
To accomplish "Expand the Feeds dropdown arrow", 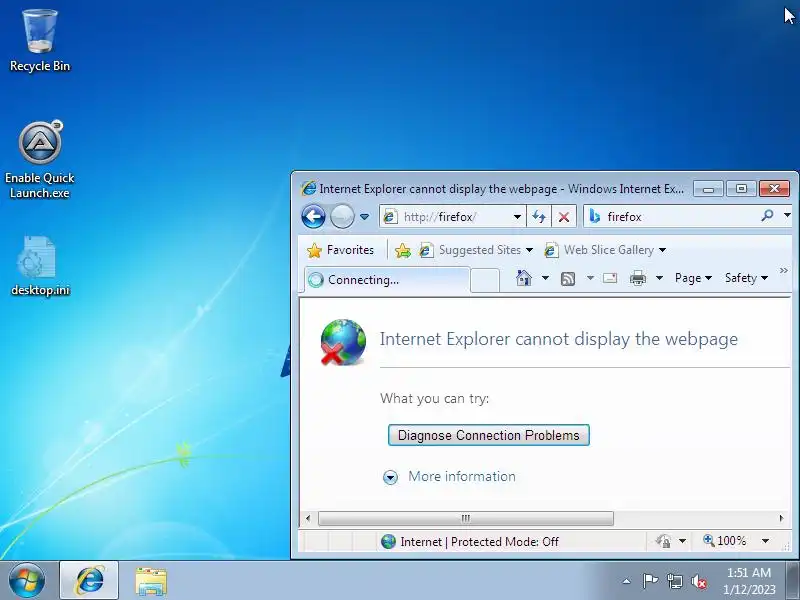I will (x=590, y=278).
